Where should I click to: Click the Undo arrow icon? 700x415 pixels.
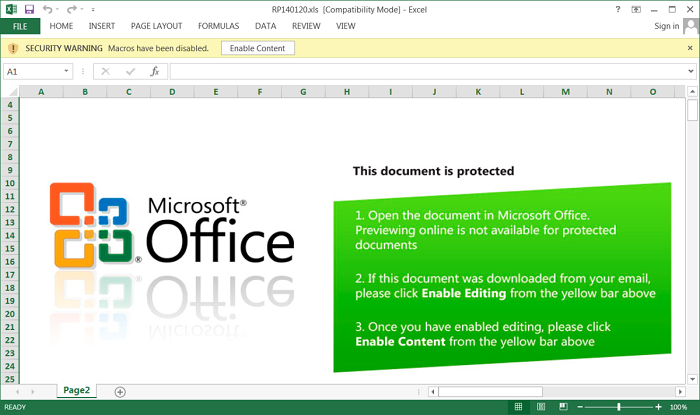(47, 9)
